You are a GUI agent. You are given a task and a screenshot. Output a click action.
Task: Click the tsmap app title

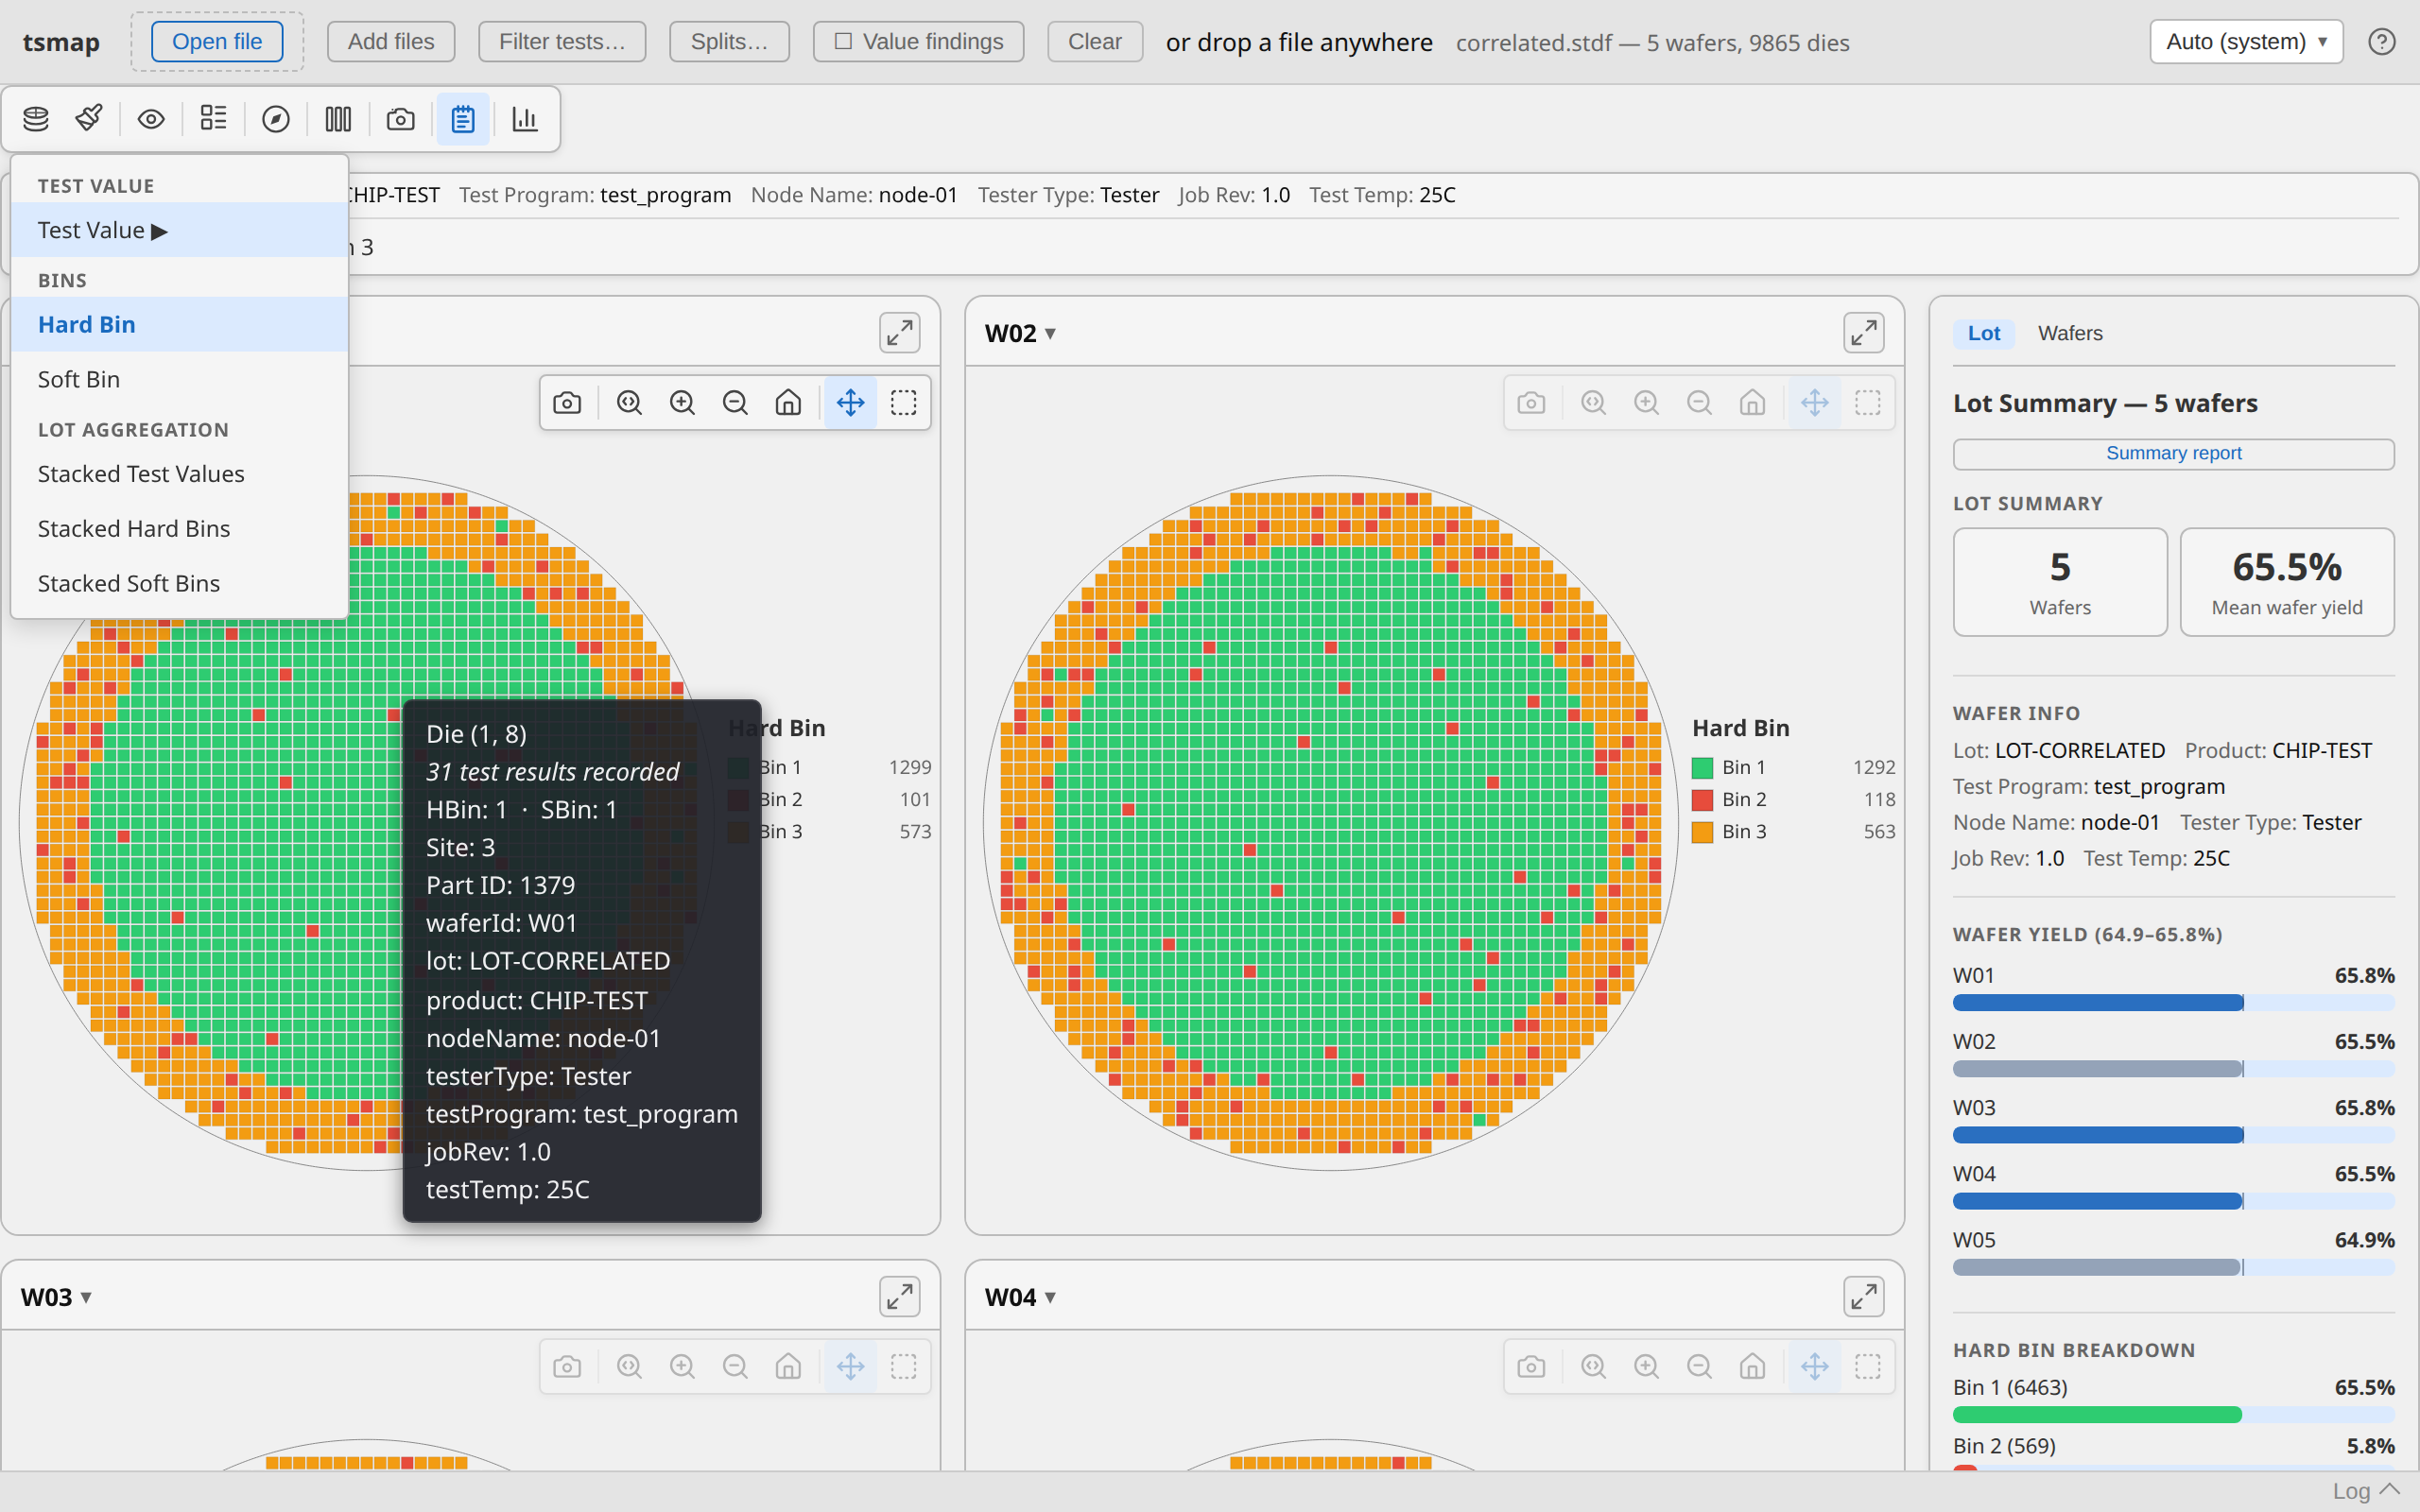pos(61,42)
